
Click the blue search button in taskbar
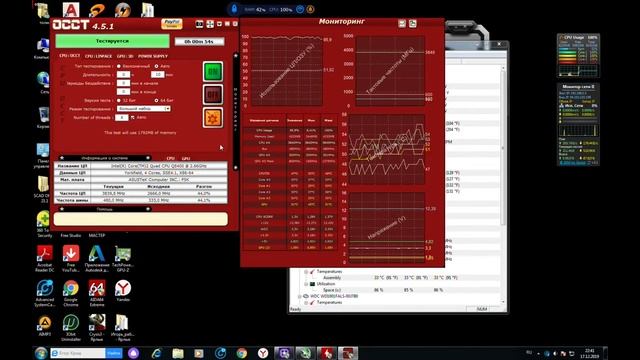coord(114,353)
